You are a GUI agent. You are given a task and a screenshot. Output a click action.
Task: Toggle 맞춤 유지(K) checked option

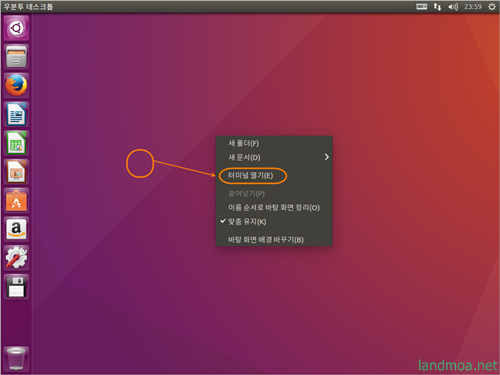(x=274, y=222)
